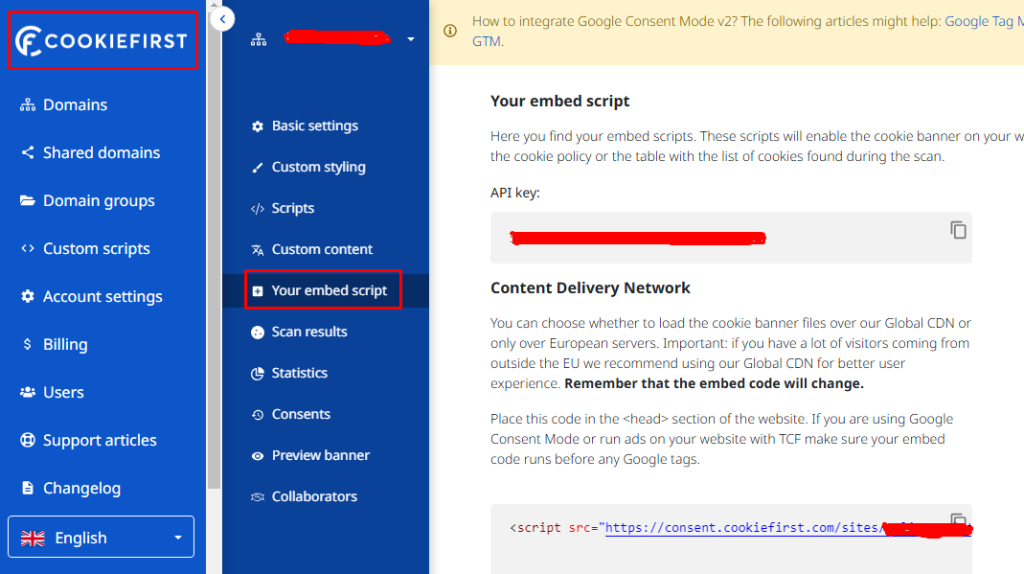Open the English language dropdown

point(101,538)
